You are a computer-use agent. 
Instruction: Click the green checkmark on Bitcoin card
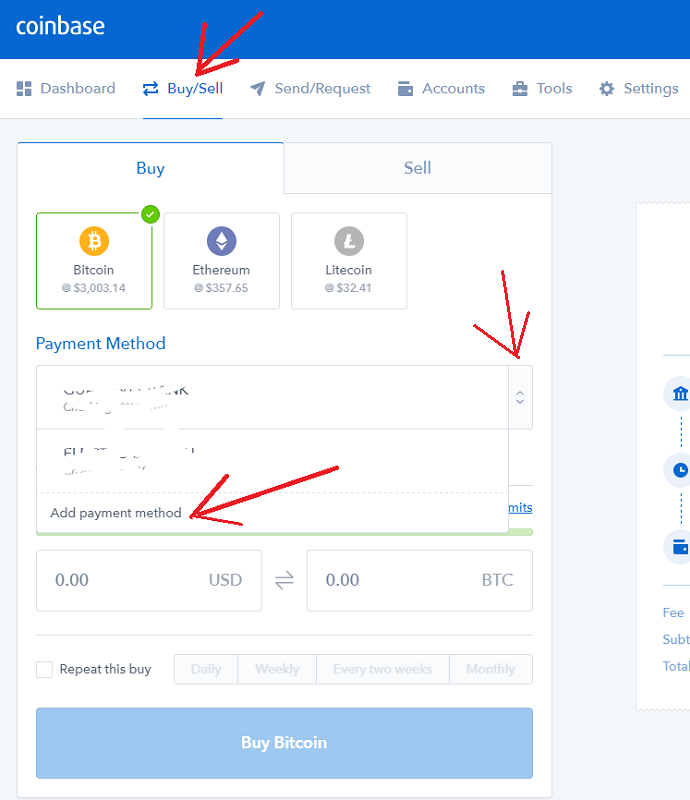151,215
